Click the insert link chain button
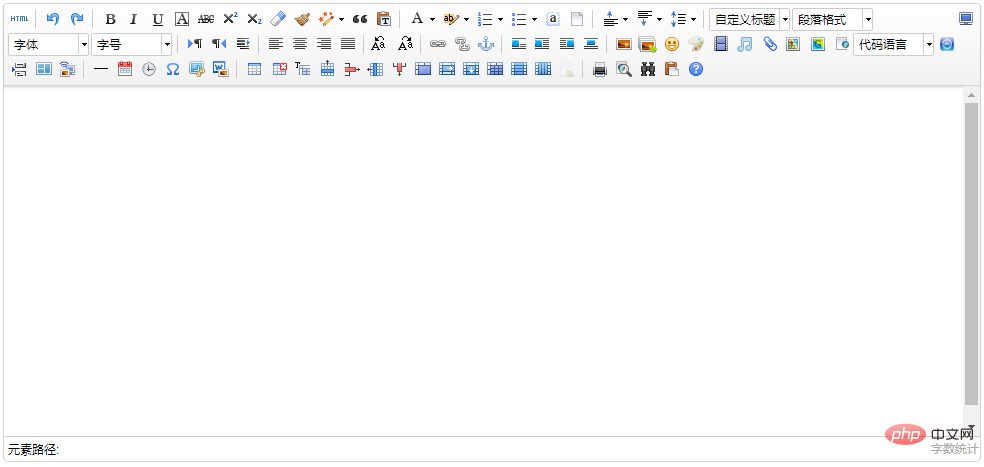The height and width of the screenshot is (467, 984). [x=437, y=44]
